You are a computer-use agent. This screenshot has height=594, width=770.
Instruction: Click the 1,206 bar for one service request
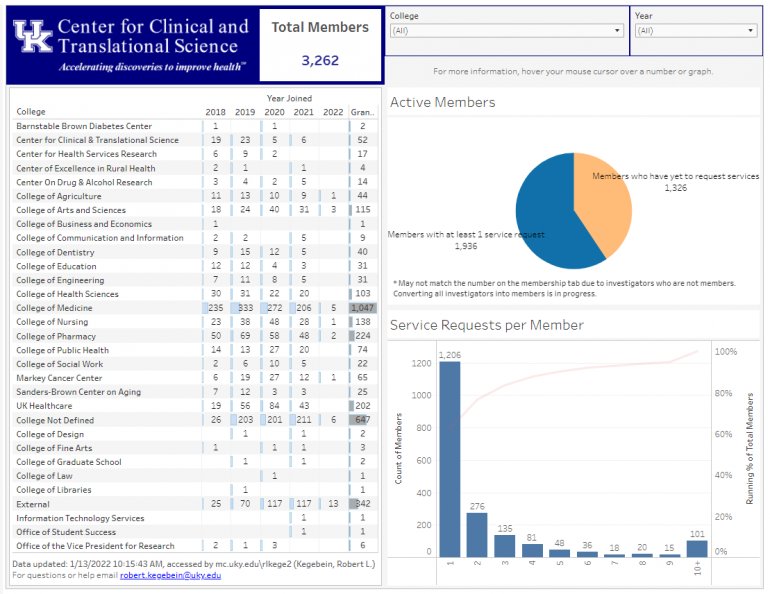[450, 459]
